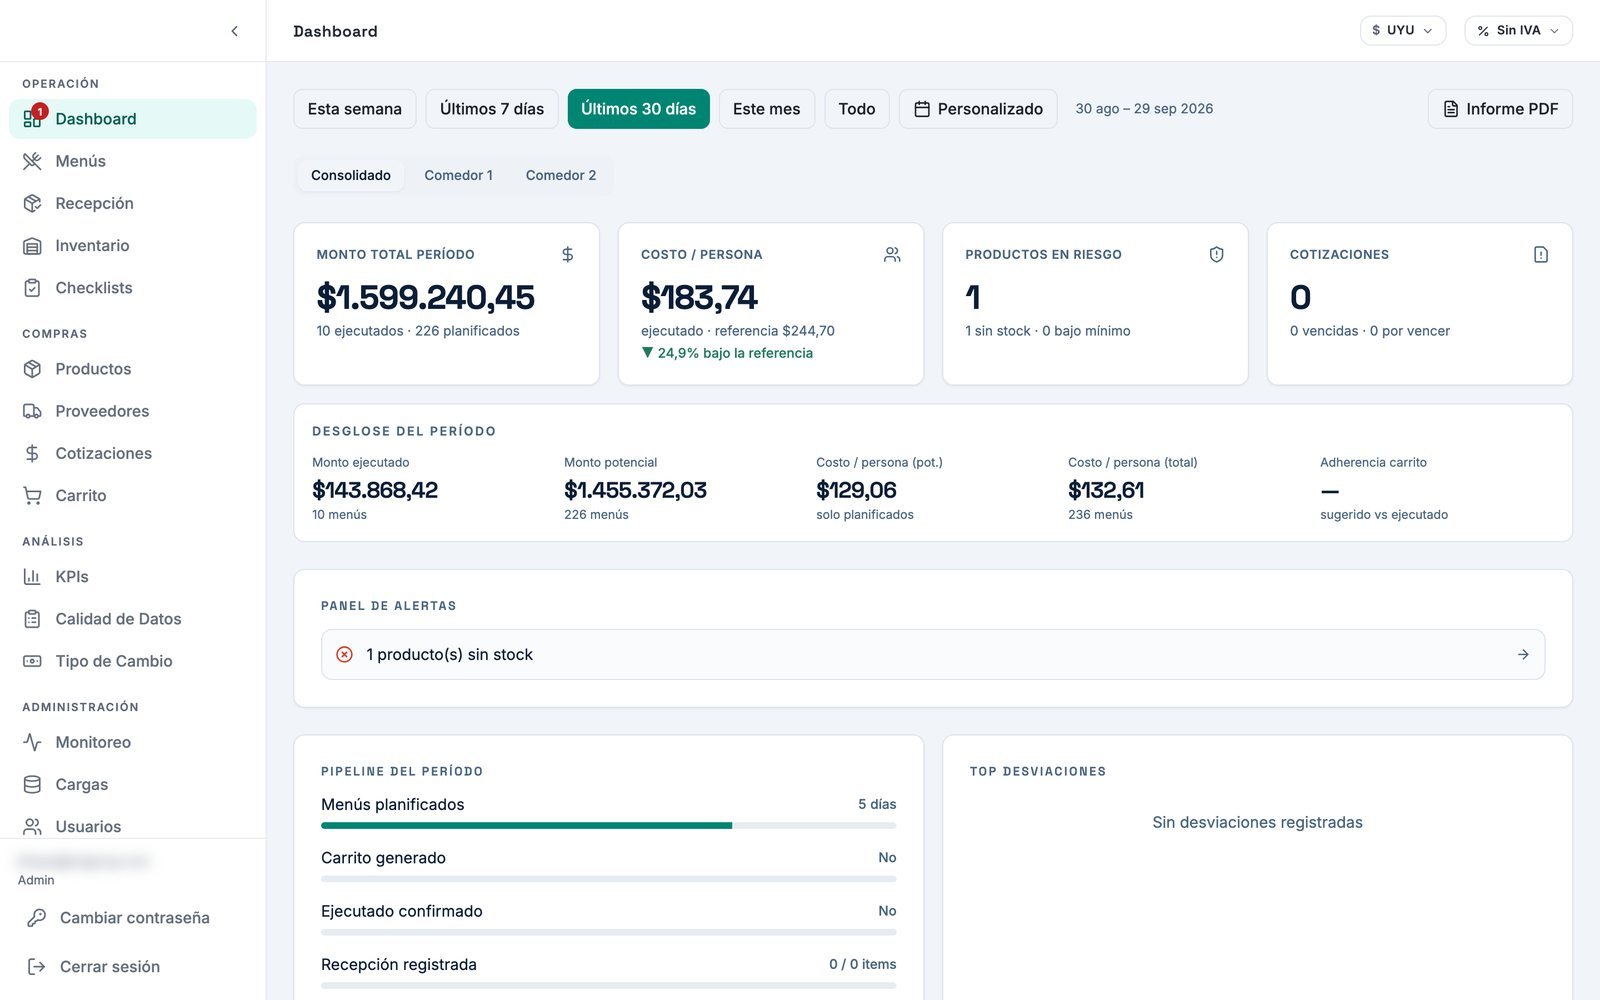The height and width of the screenshot is (1000, 1600).
Task: Click the Recepción package icon
Action: point(32,203)
